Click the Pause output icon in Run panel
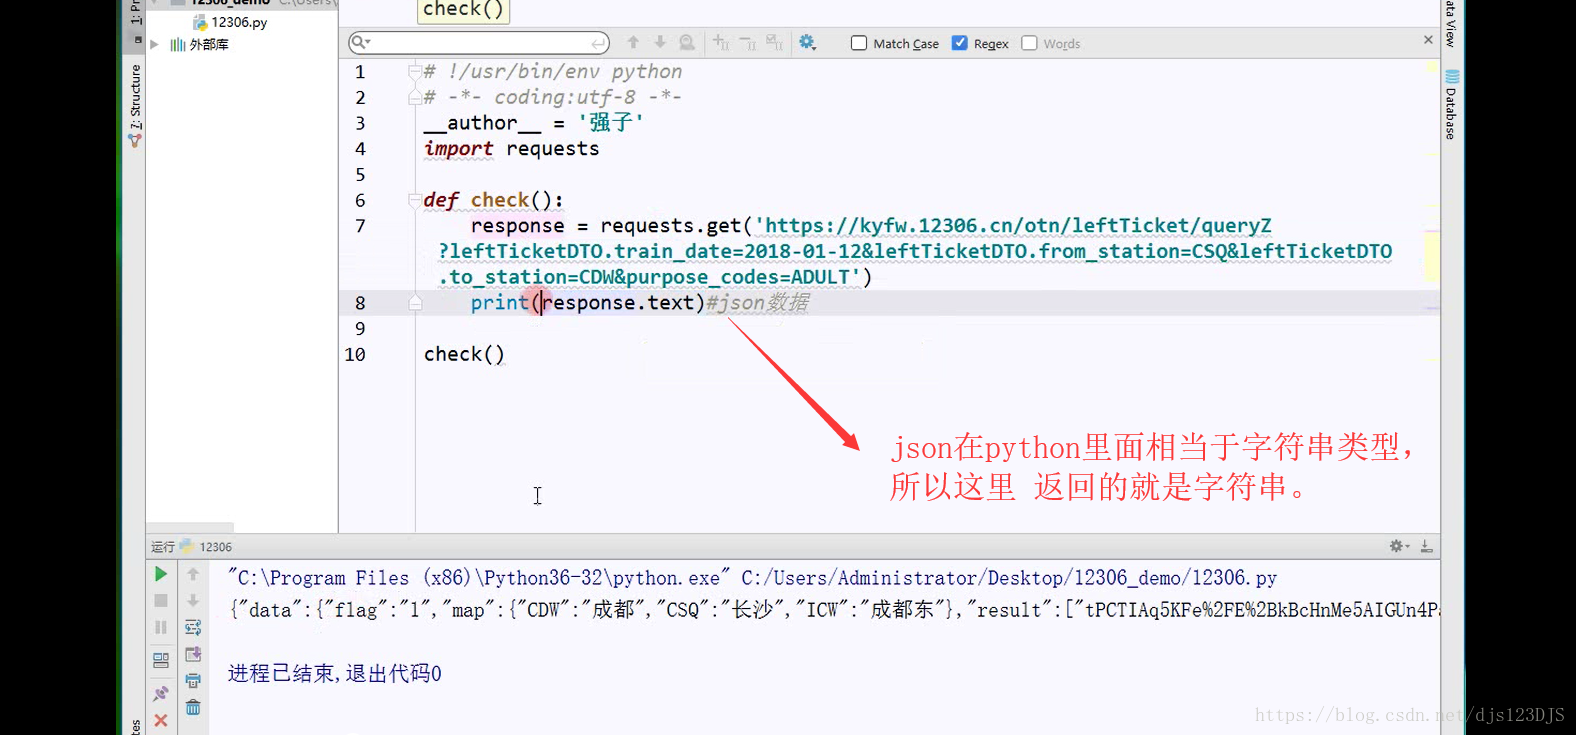The height and width of the screenshot is (735, 1576). coord(160,627)
